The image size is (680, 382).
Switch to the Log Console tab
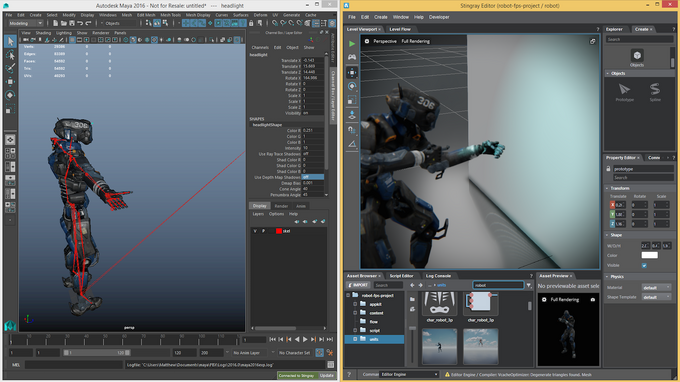tap(438, 276)
